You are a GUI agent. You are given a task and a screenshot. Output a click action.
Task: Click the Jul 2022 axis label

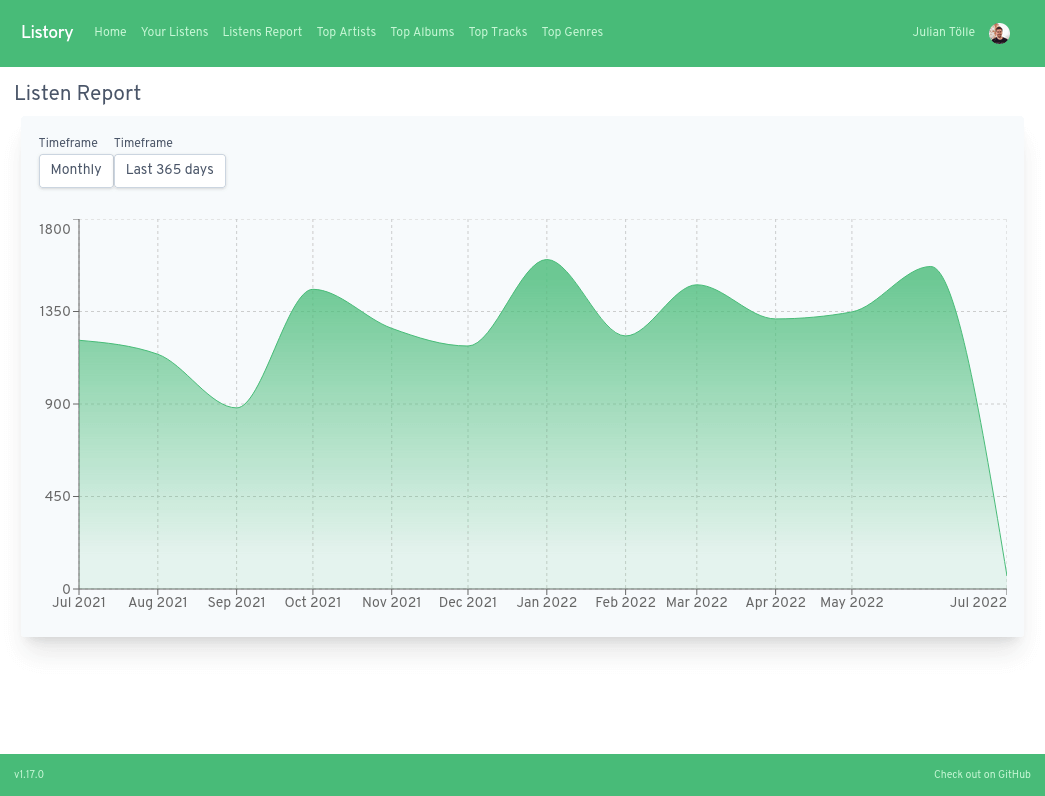(x=977, y=602)
